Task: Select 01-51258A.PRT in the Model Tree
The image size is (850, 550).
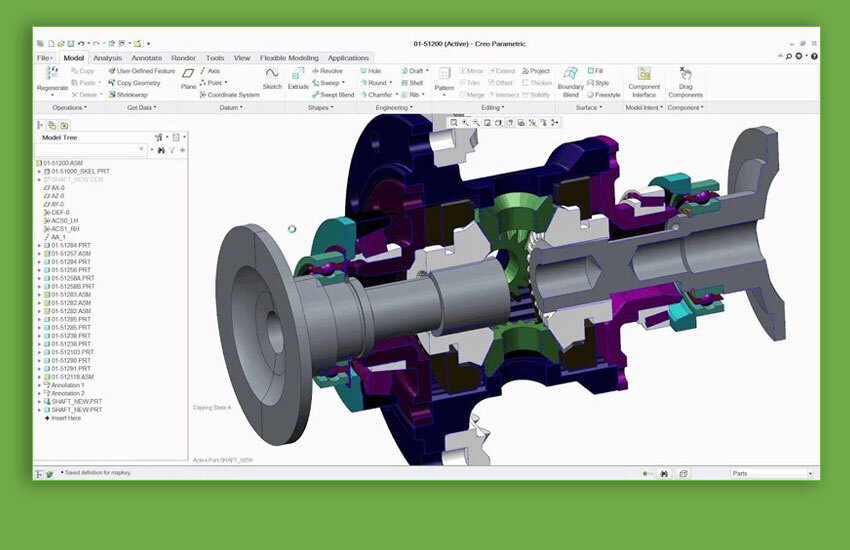Action: tap(69, 278)
